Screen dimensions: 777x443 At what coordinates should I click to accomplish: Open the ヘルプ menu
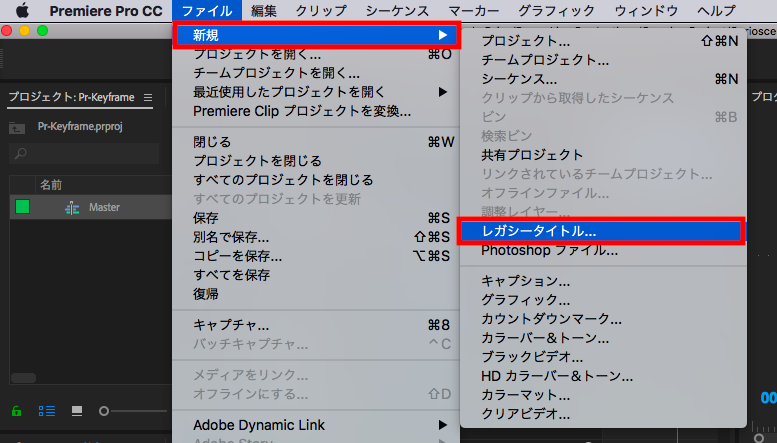(716, 11)
